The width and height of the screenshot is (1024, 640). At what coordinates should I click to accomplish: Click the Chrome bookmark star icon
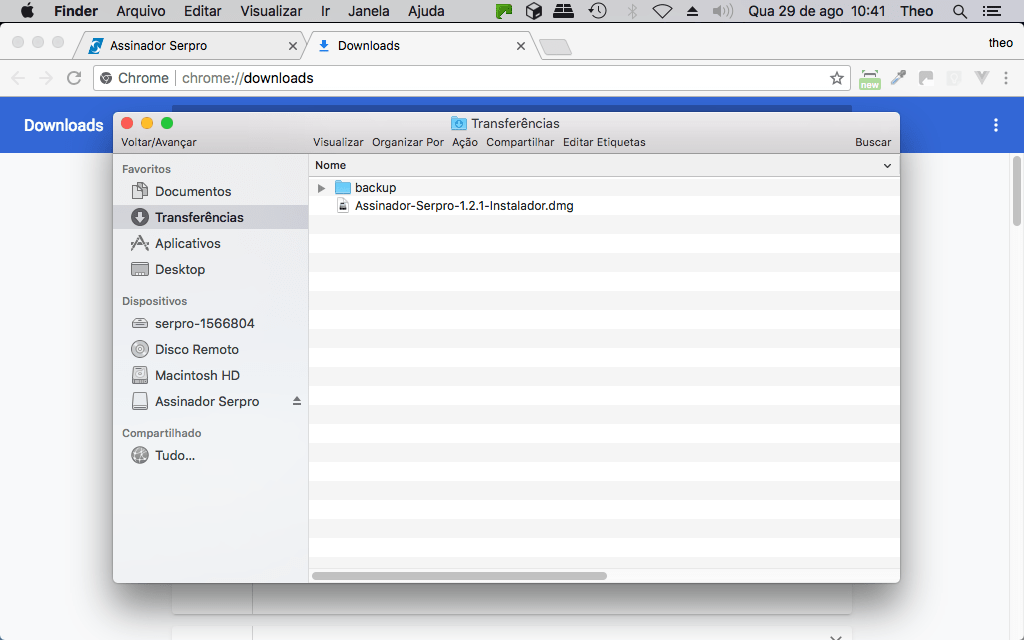837,78
